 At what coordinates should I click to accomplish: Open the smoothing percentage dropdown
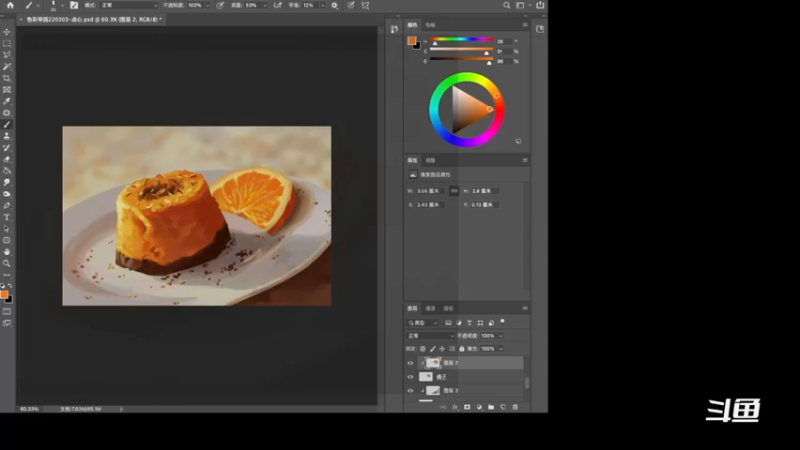point(322,6)
